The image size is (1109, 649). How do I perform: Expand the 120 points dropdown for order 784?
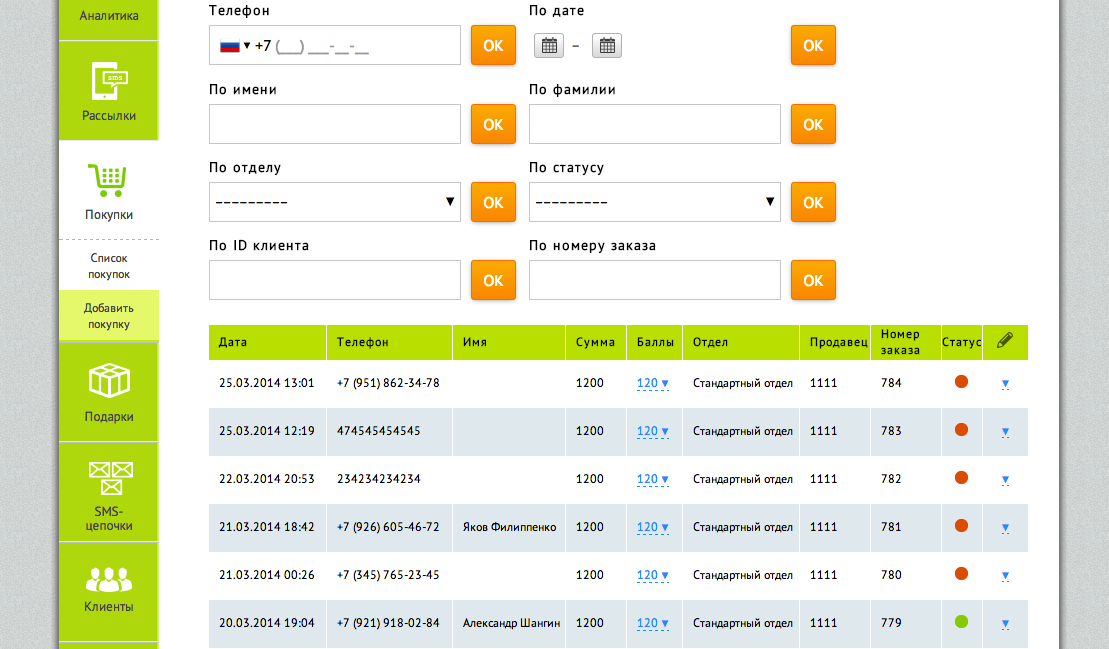[x=653, y=384]
